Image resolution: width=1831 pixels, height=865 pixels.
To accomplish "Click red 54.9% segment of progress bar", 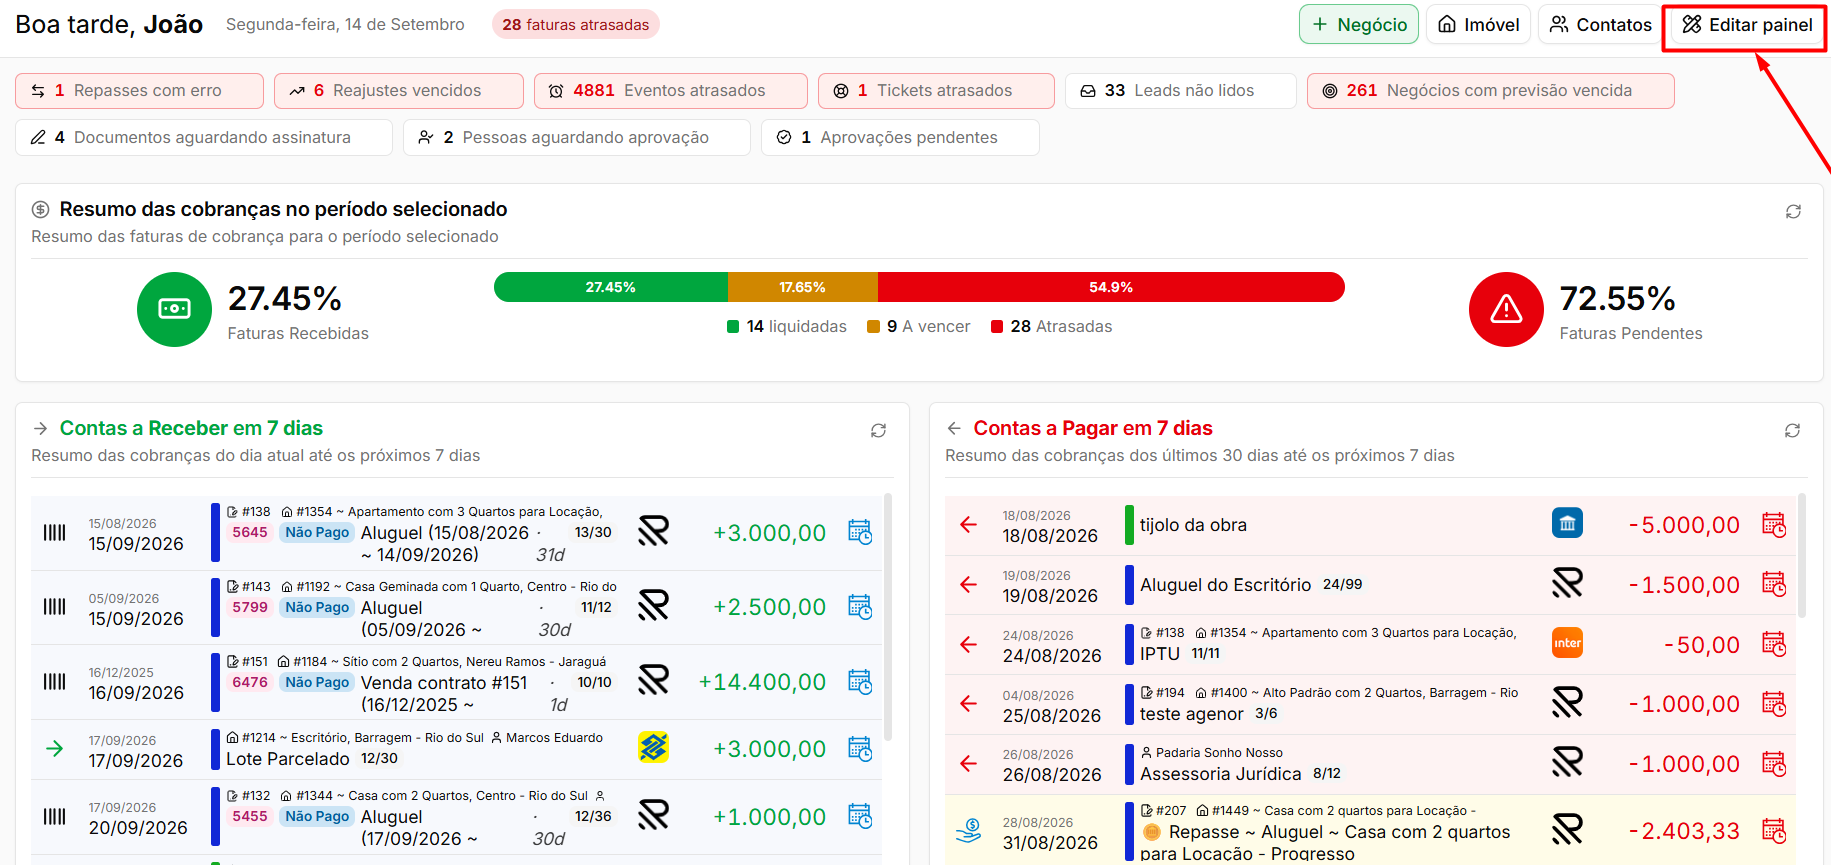I will [x=1111, y=287].
